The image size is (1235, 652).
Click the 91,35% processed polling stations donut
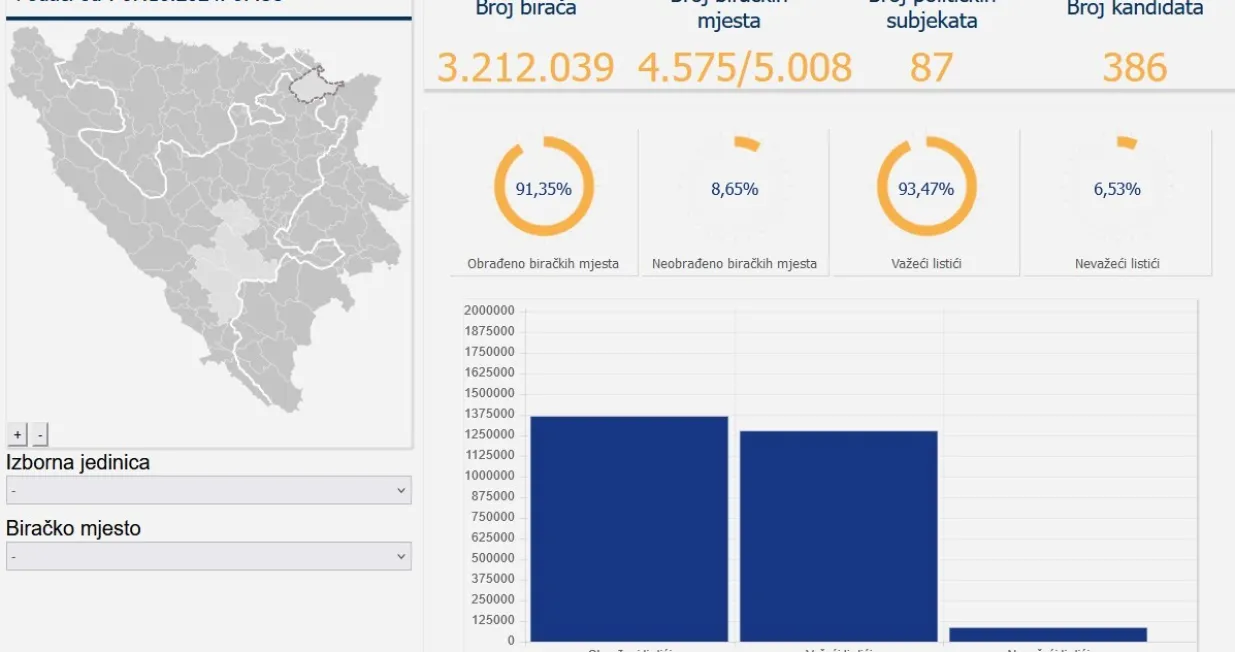543,188
